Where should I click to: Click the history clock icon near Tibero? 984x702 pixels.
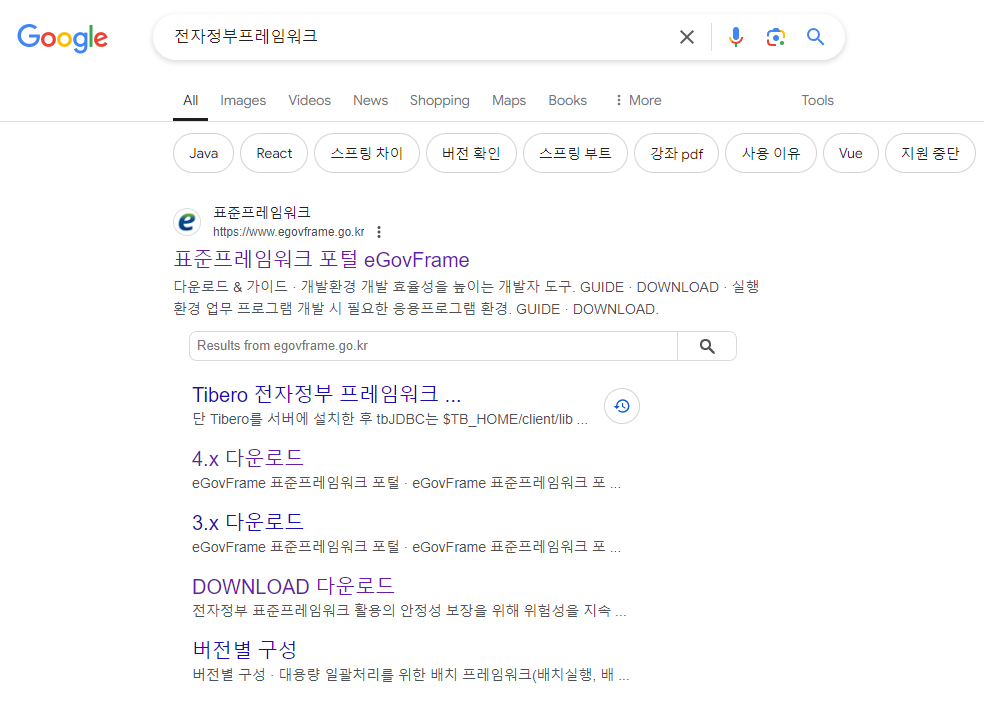tap(622, 407)
